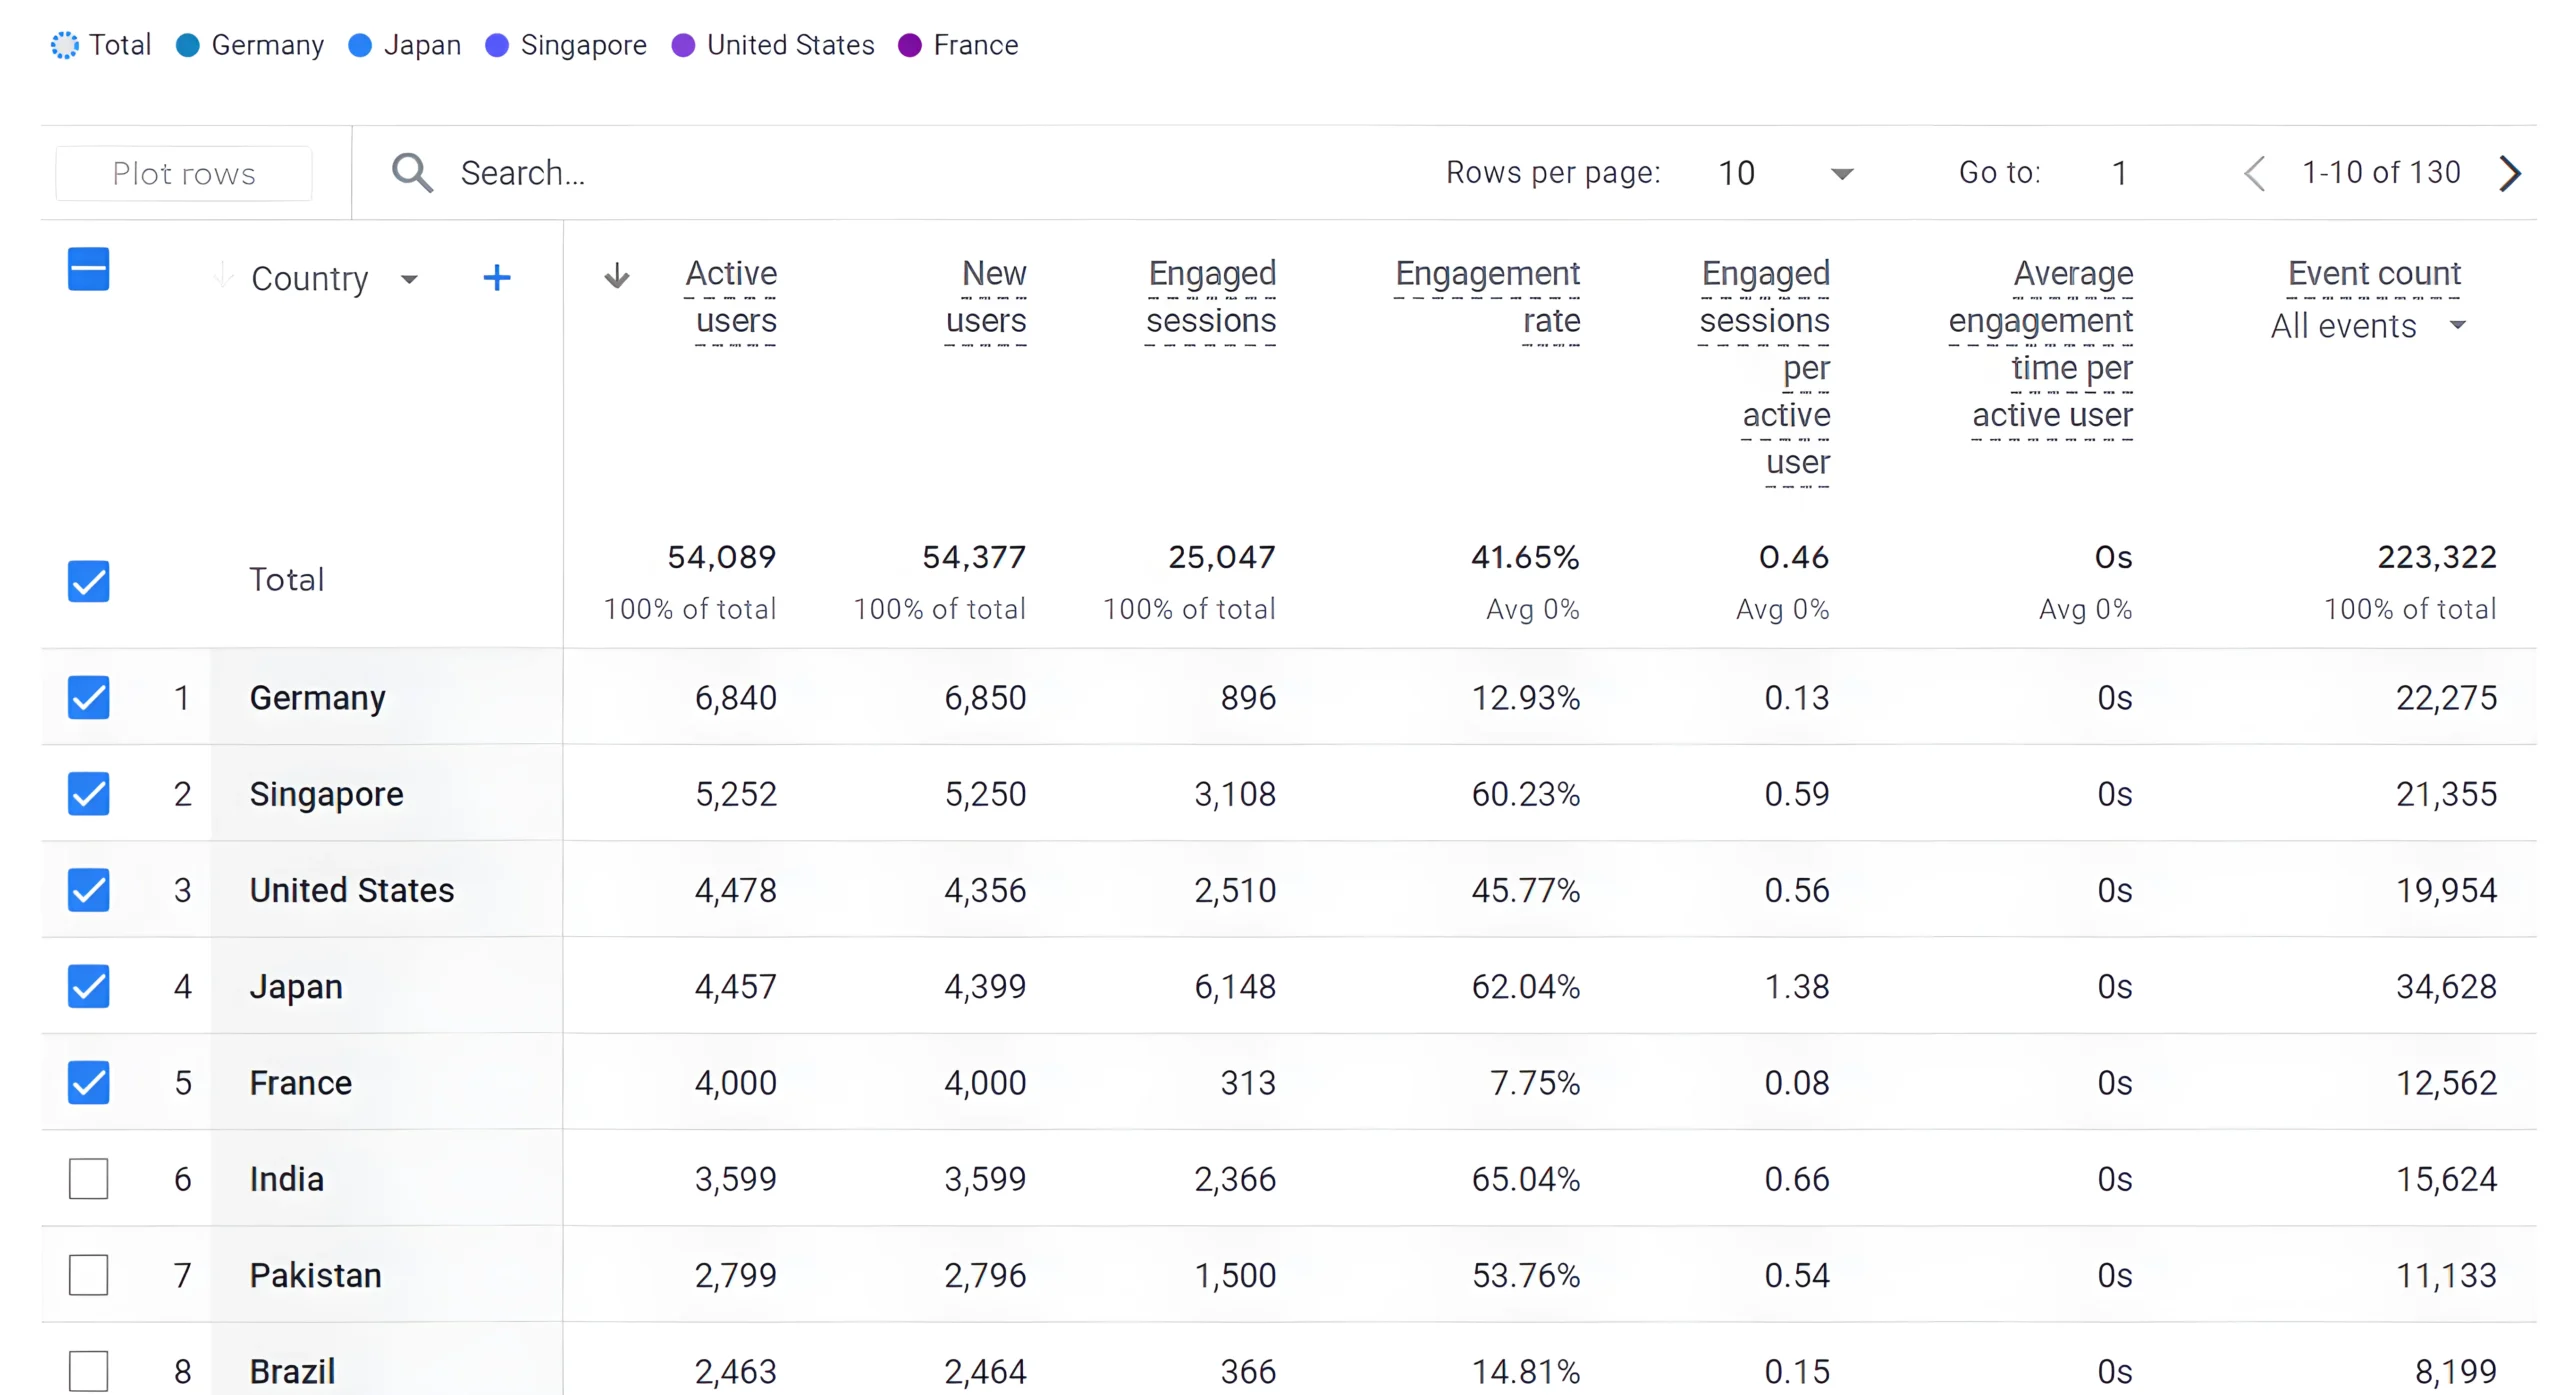
Task: Click the France row name
Action: pos(300,1083)
